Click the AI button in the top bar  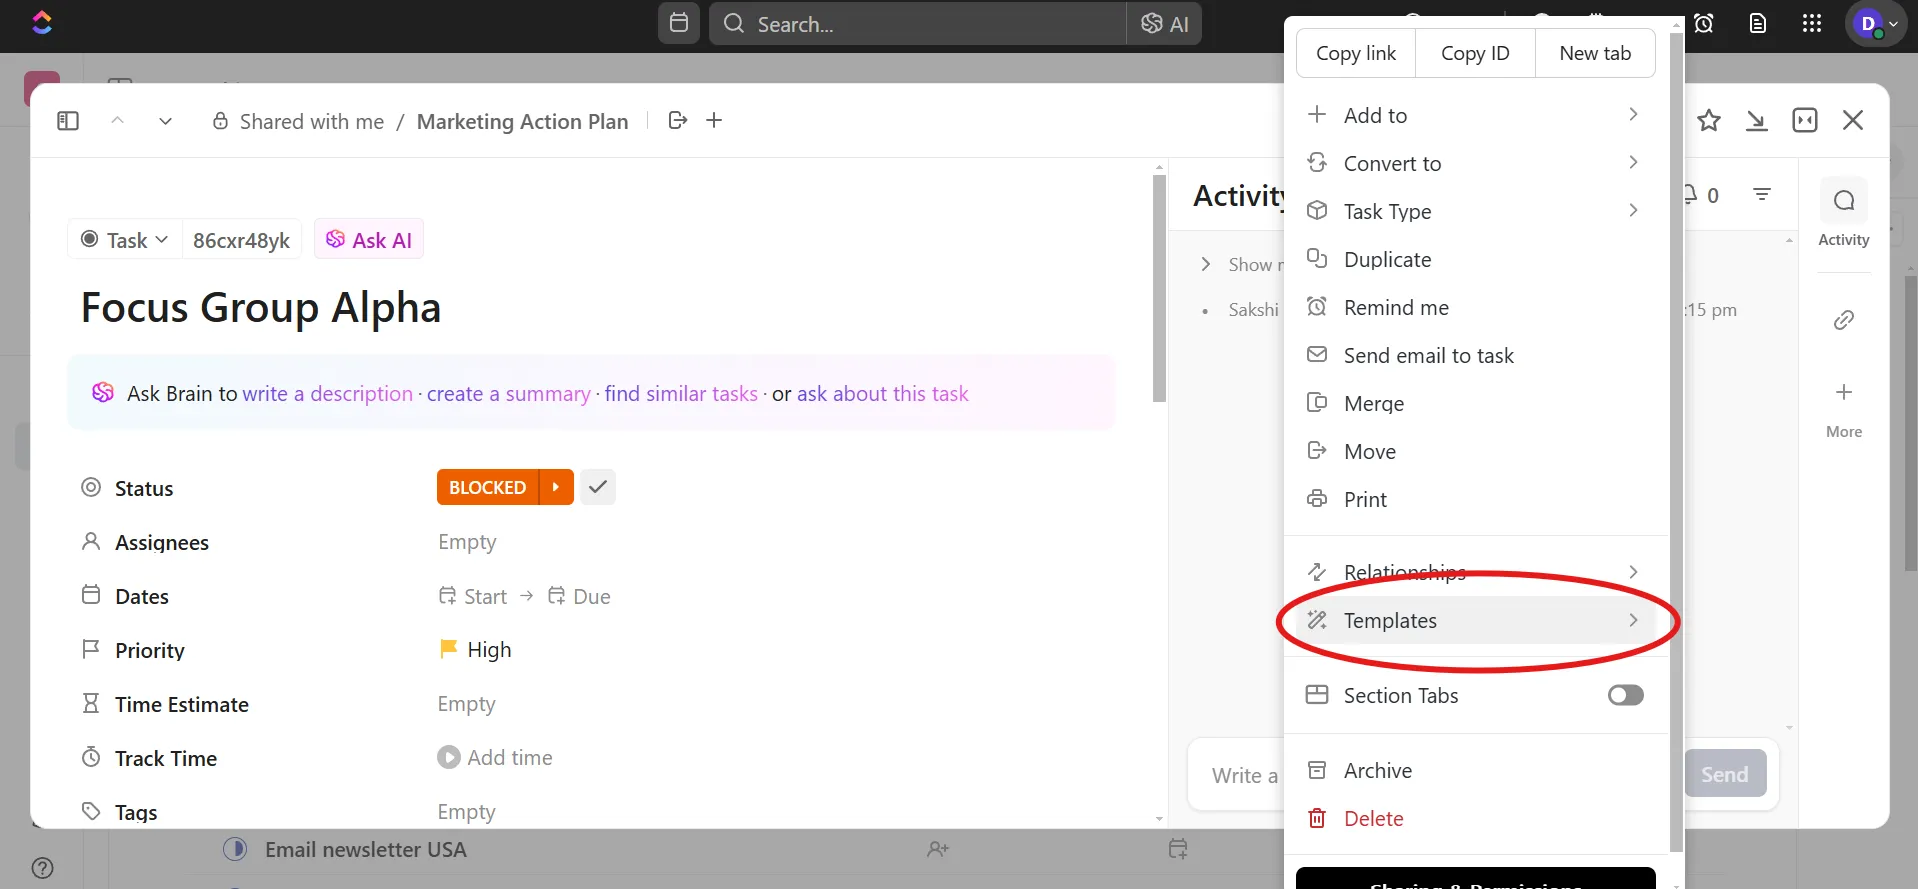point(1164,24)
